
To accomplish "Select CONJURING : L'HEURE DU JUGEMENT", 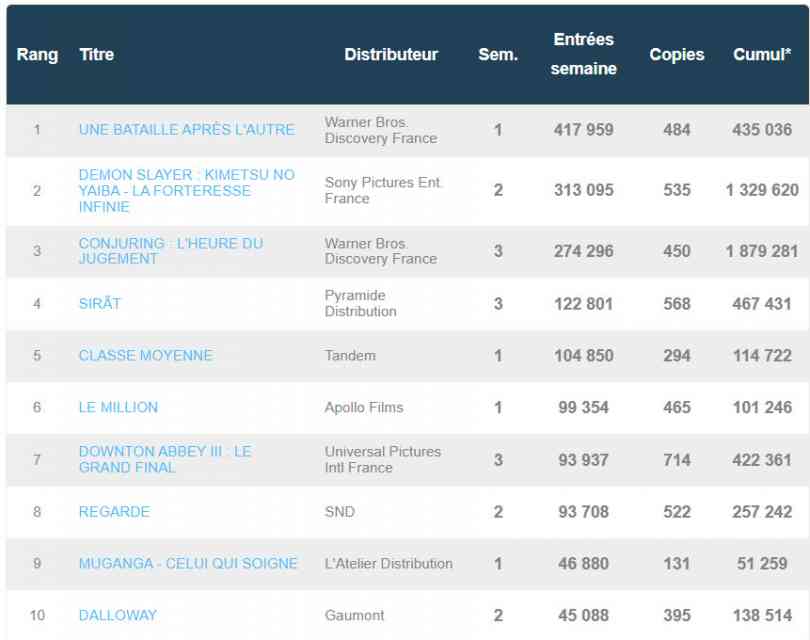I will [x=170, y=251].
